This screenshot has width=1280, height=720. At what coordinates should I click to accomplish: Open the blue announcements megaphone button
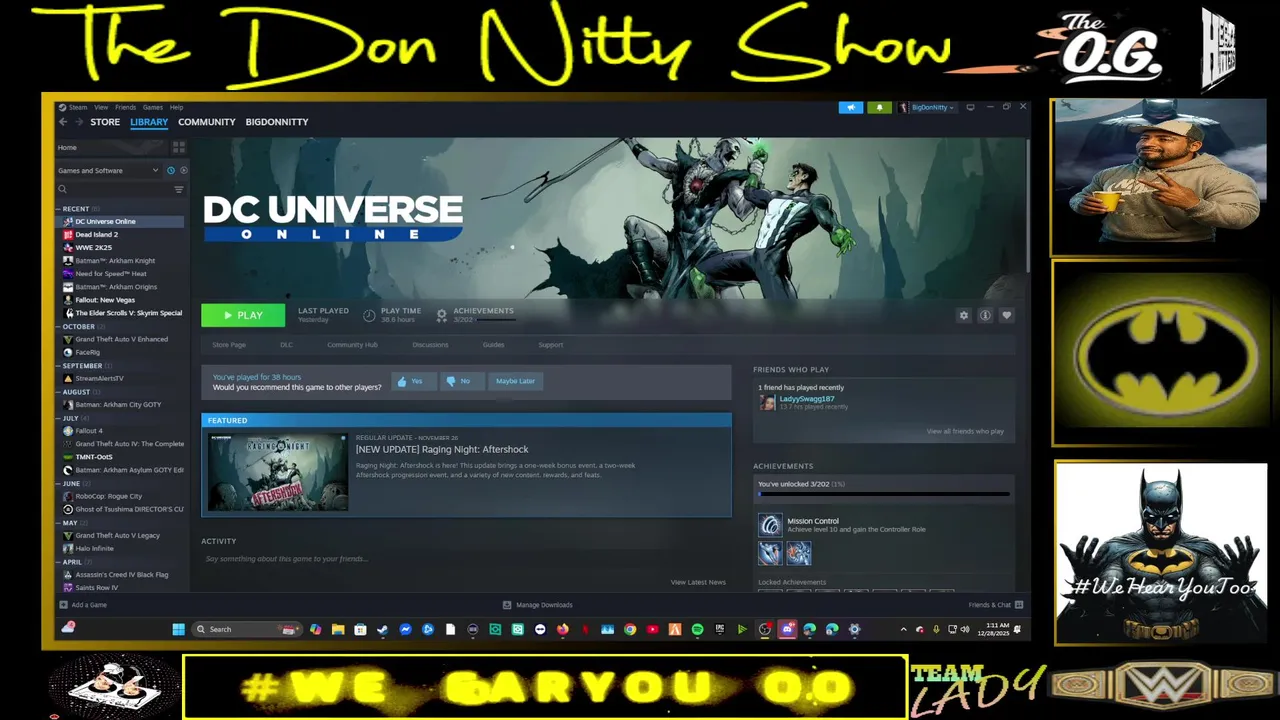tap(851, 107)
